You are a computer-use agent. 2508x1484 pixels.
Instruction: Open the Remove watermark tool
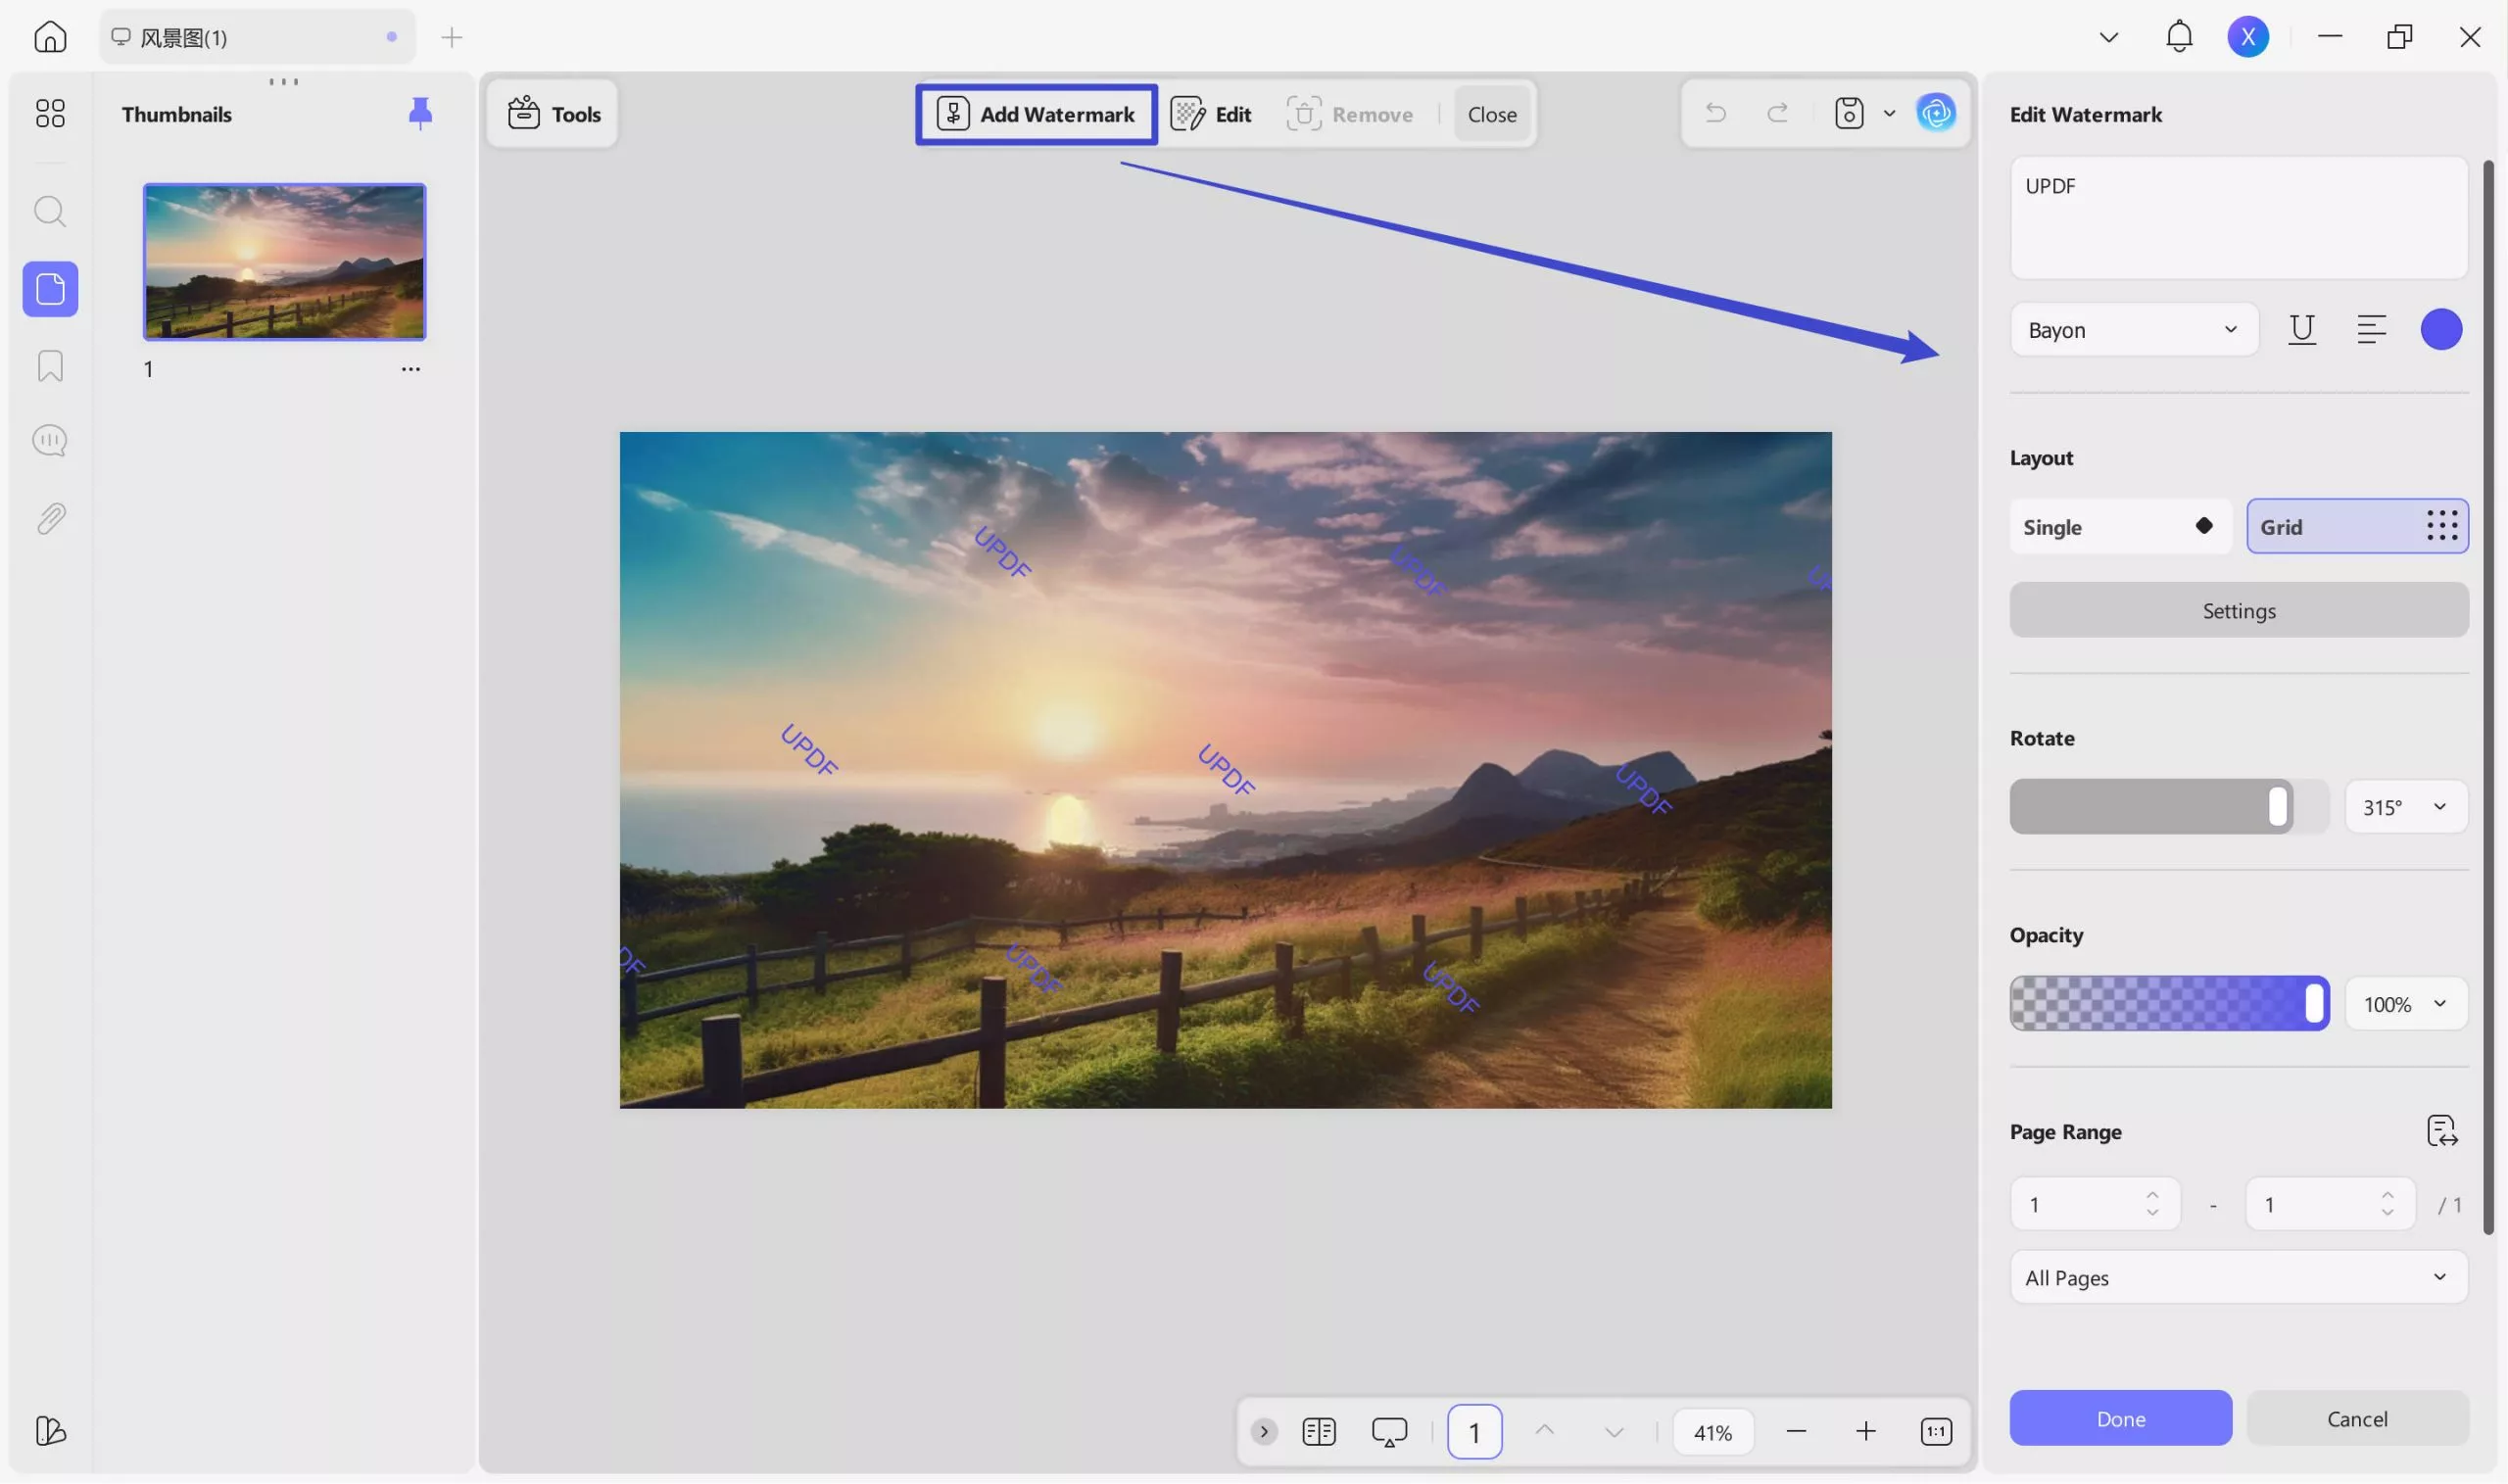coord(1348,113)
